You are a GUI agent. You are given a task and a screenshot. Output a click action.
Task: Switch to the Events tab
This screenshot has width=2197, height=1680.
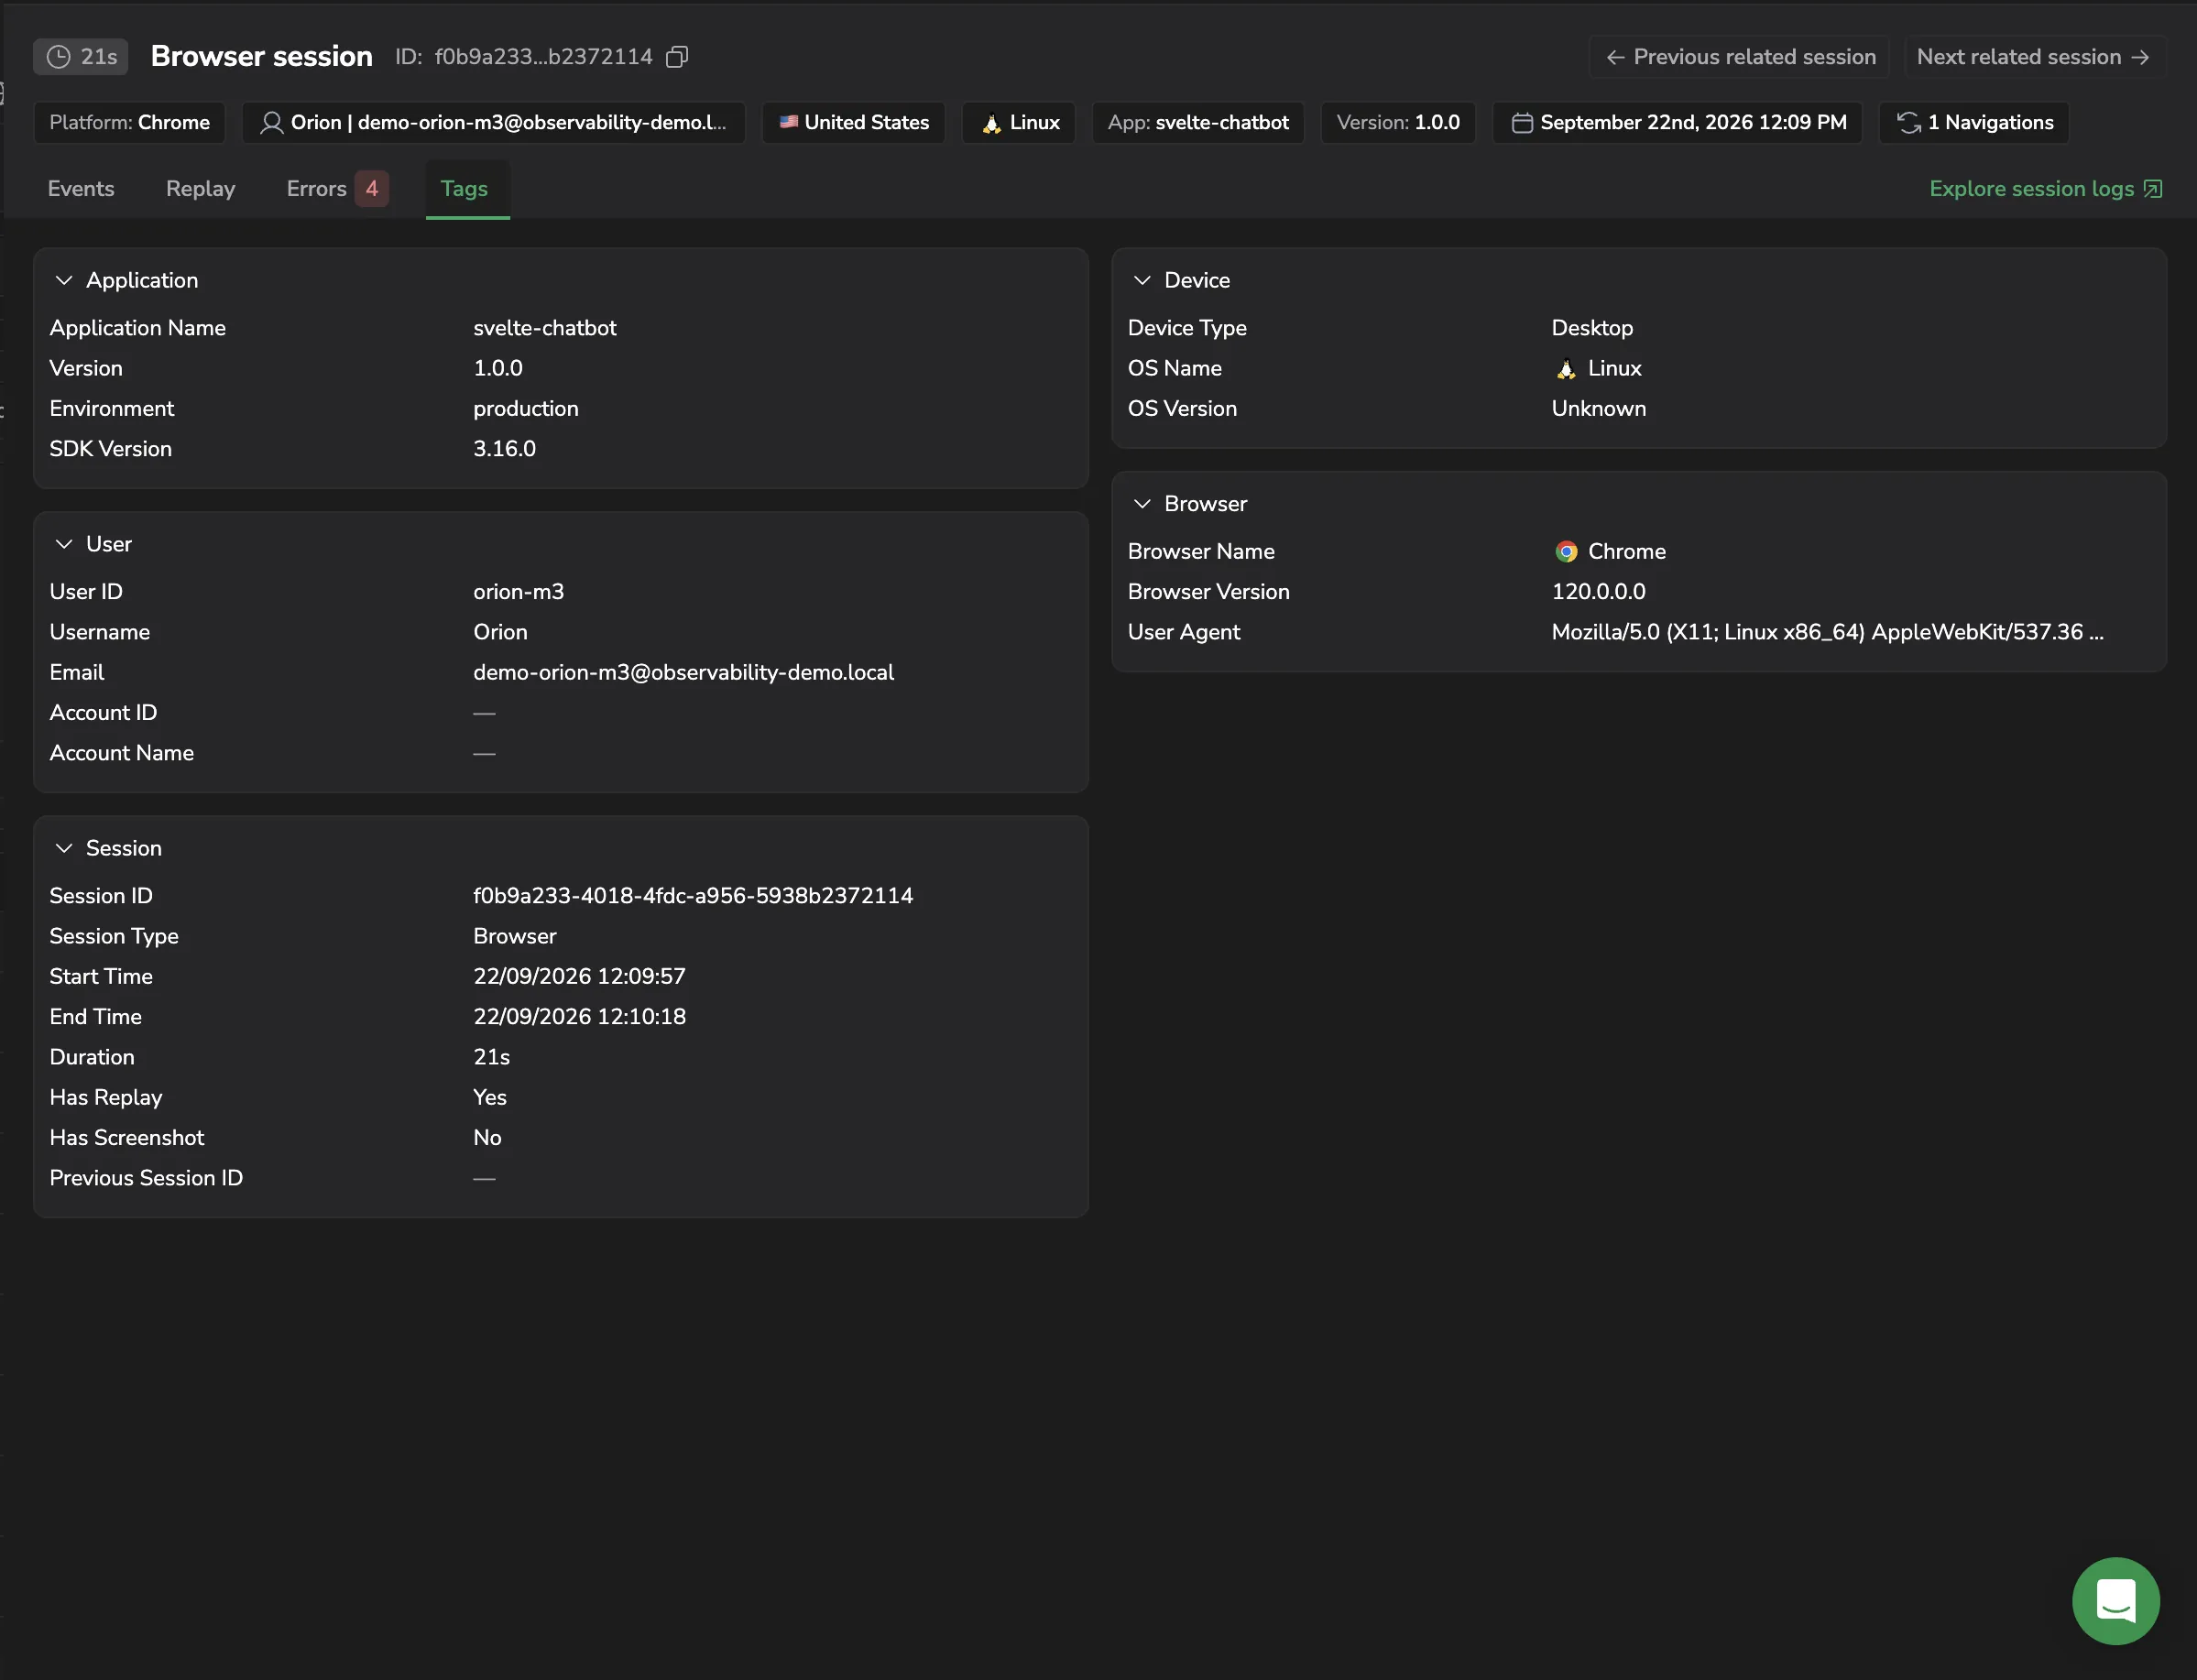81,189
